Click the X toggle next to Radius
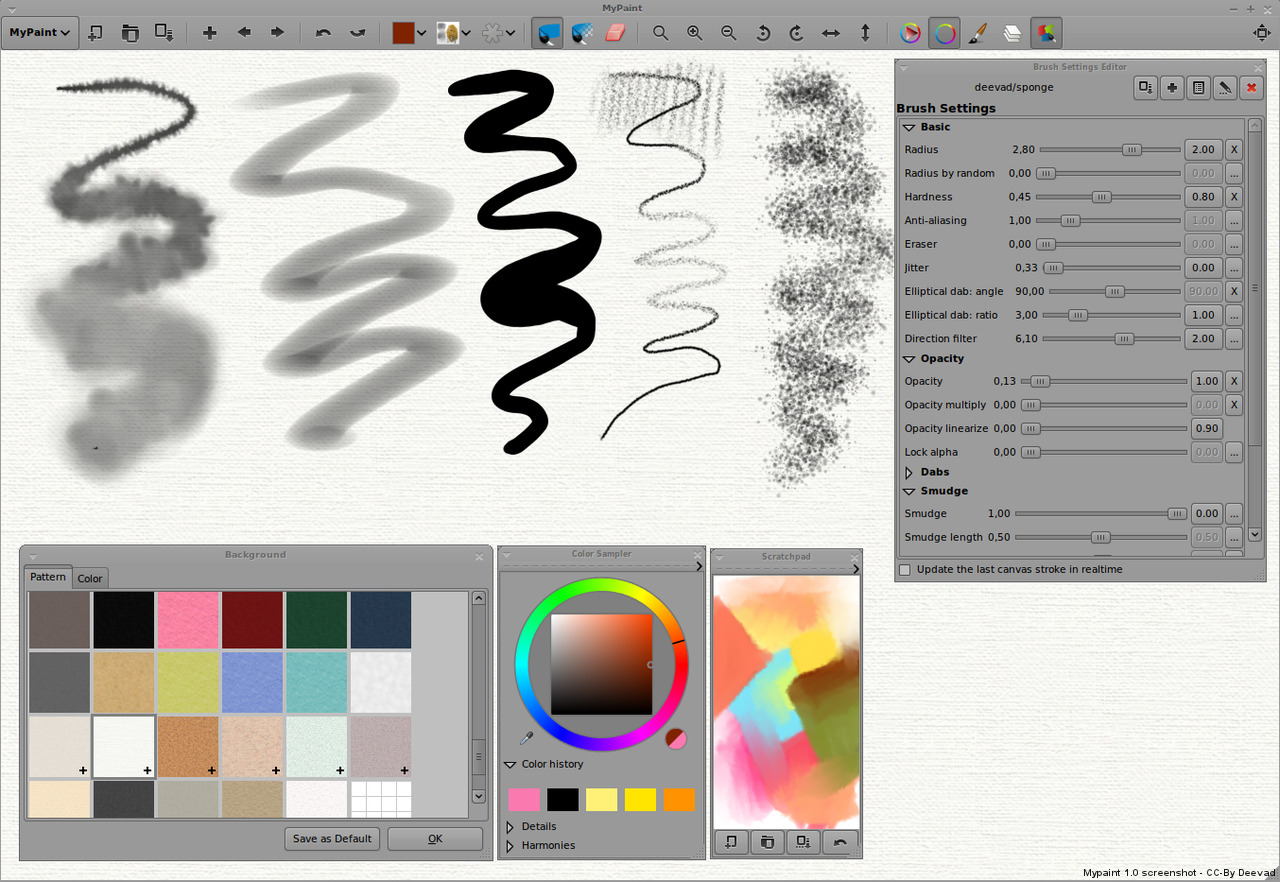1280x882 pixels. 1233,149
